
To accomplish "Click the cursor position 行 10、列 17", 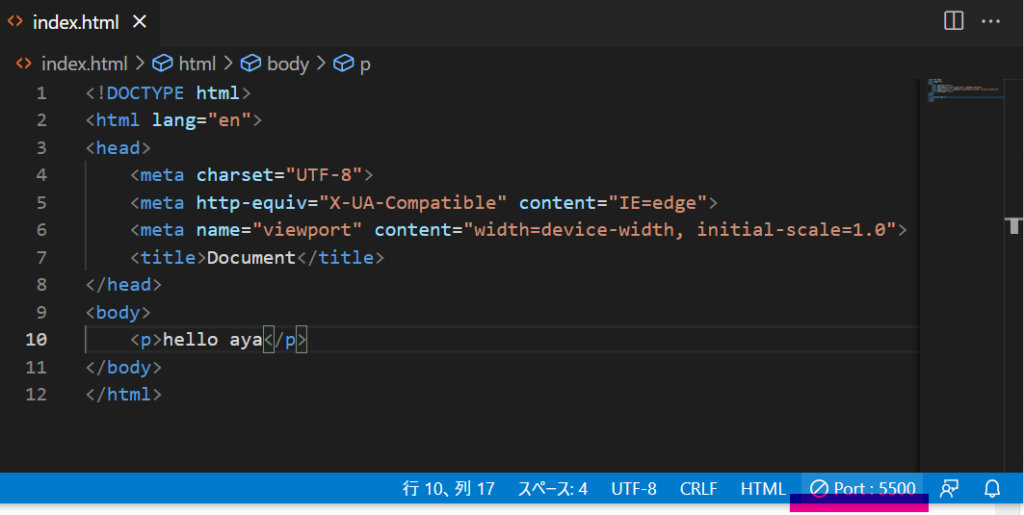I will point(449,489).
